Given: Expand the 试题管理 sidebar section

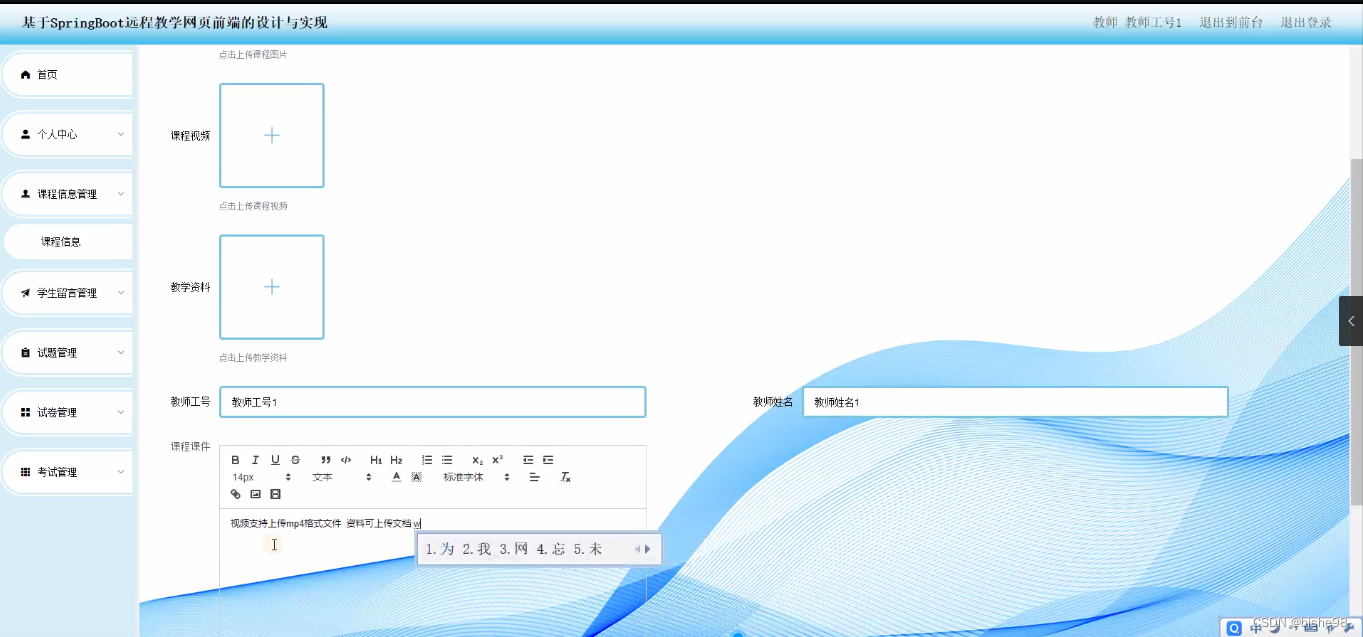Looking at the screenshot, I should (65, 352).
